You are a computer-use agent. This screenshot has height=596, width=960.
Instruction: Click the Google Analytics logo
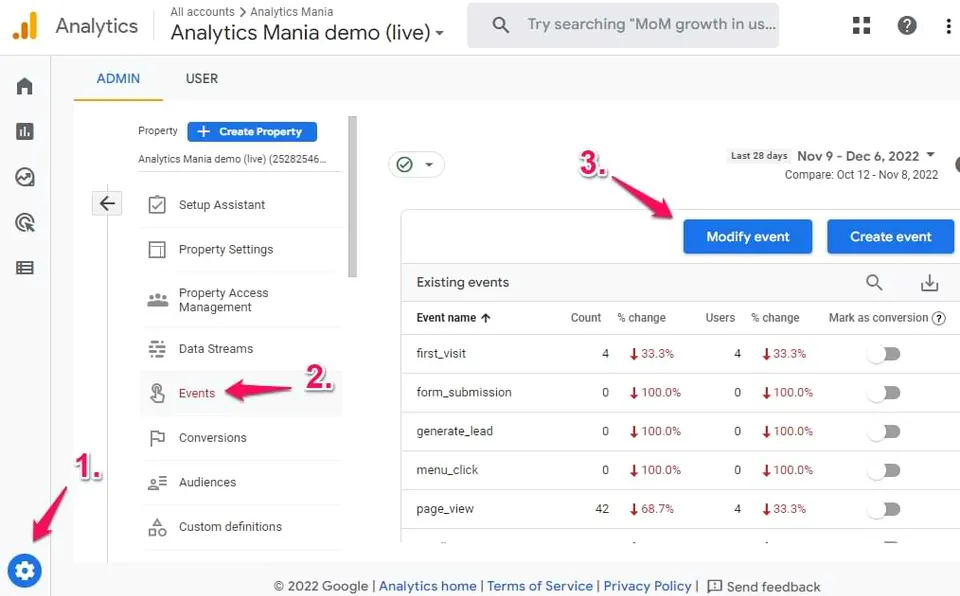pos(26,26)
